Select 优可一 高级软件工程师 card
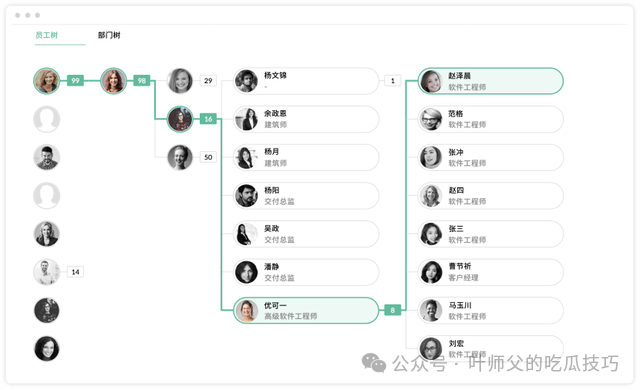The width and height of the screenshot is (640, 390). pyautogui.click(x=306, y=310)
